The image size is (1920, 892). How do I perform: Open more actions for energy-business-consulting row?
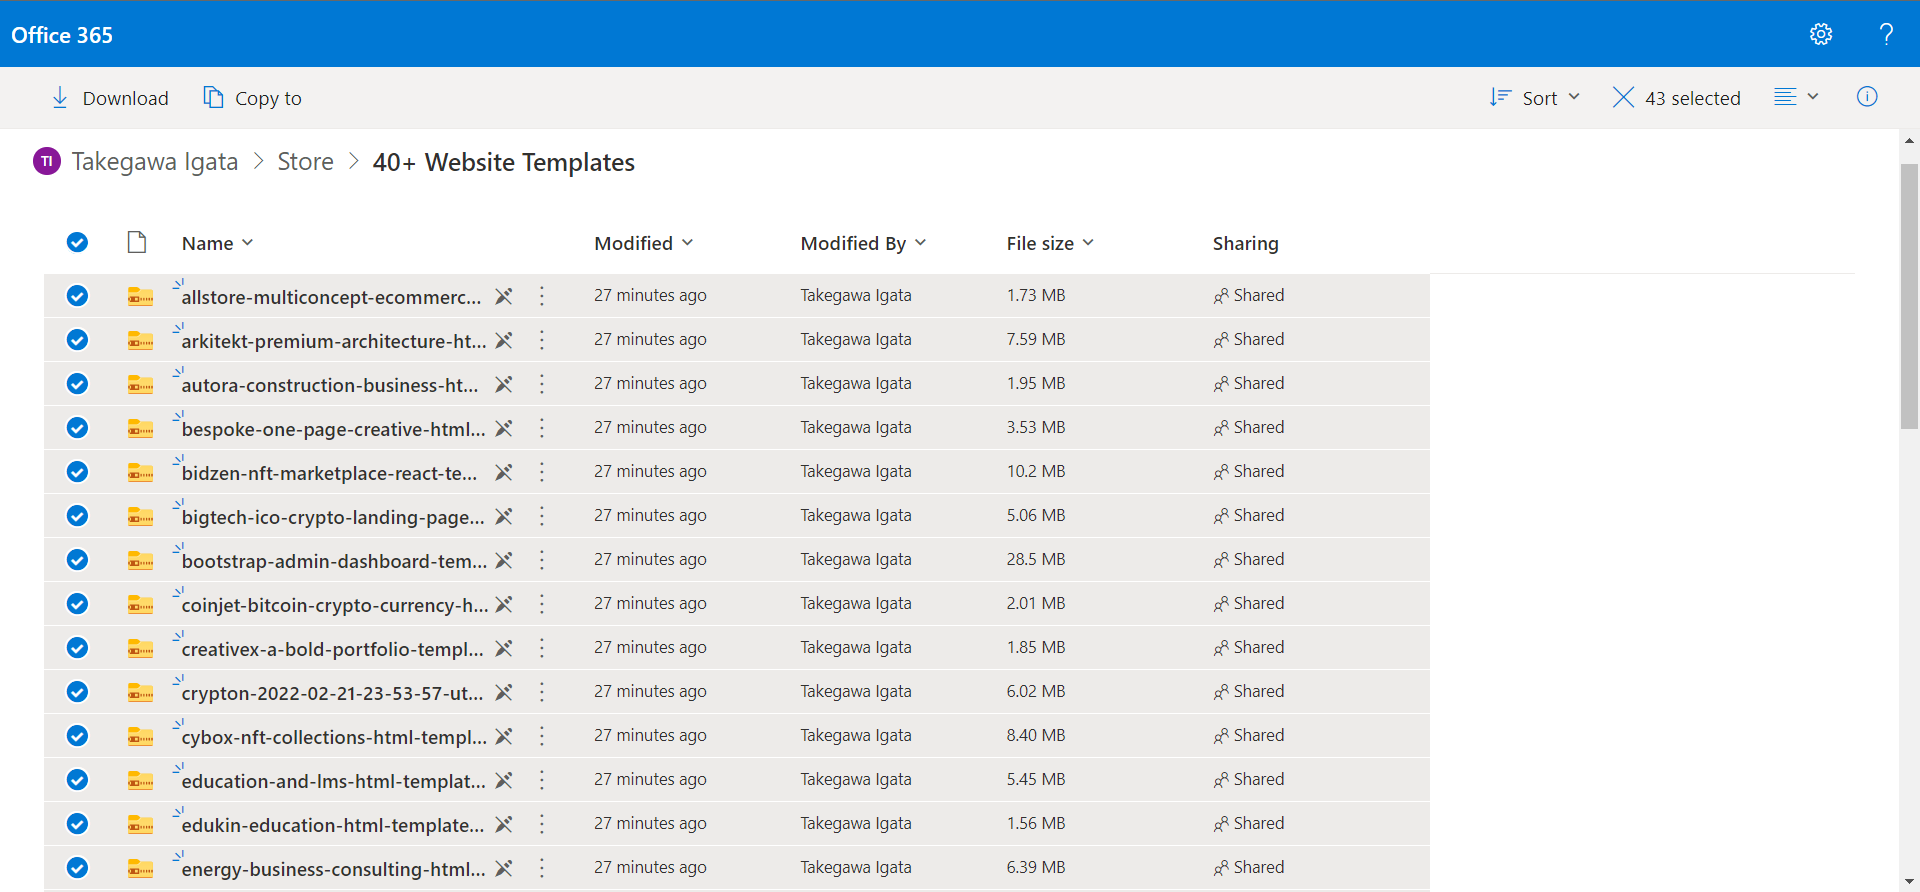542,868
